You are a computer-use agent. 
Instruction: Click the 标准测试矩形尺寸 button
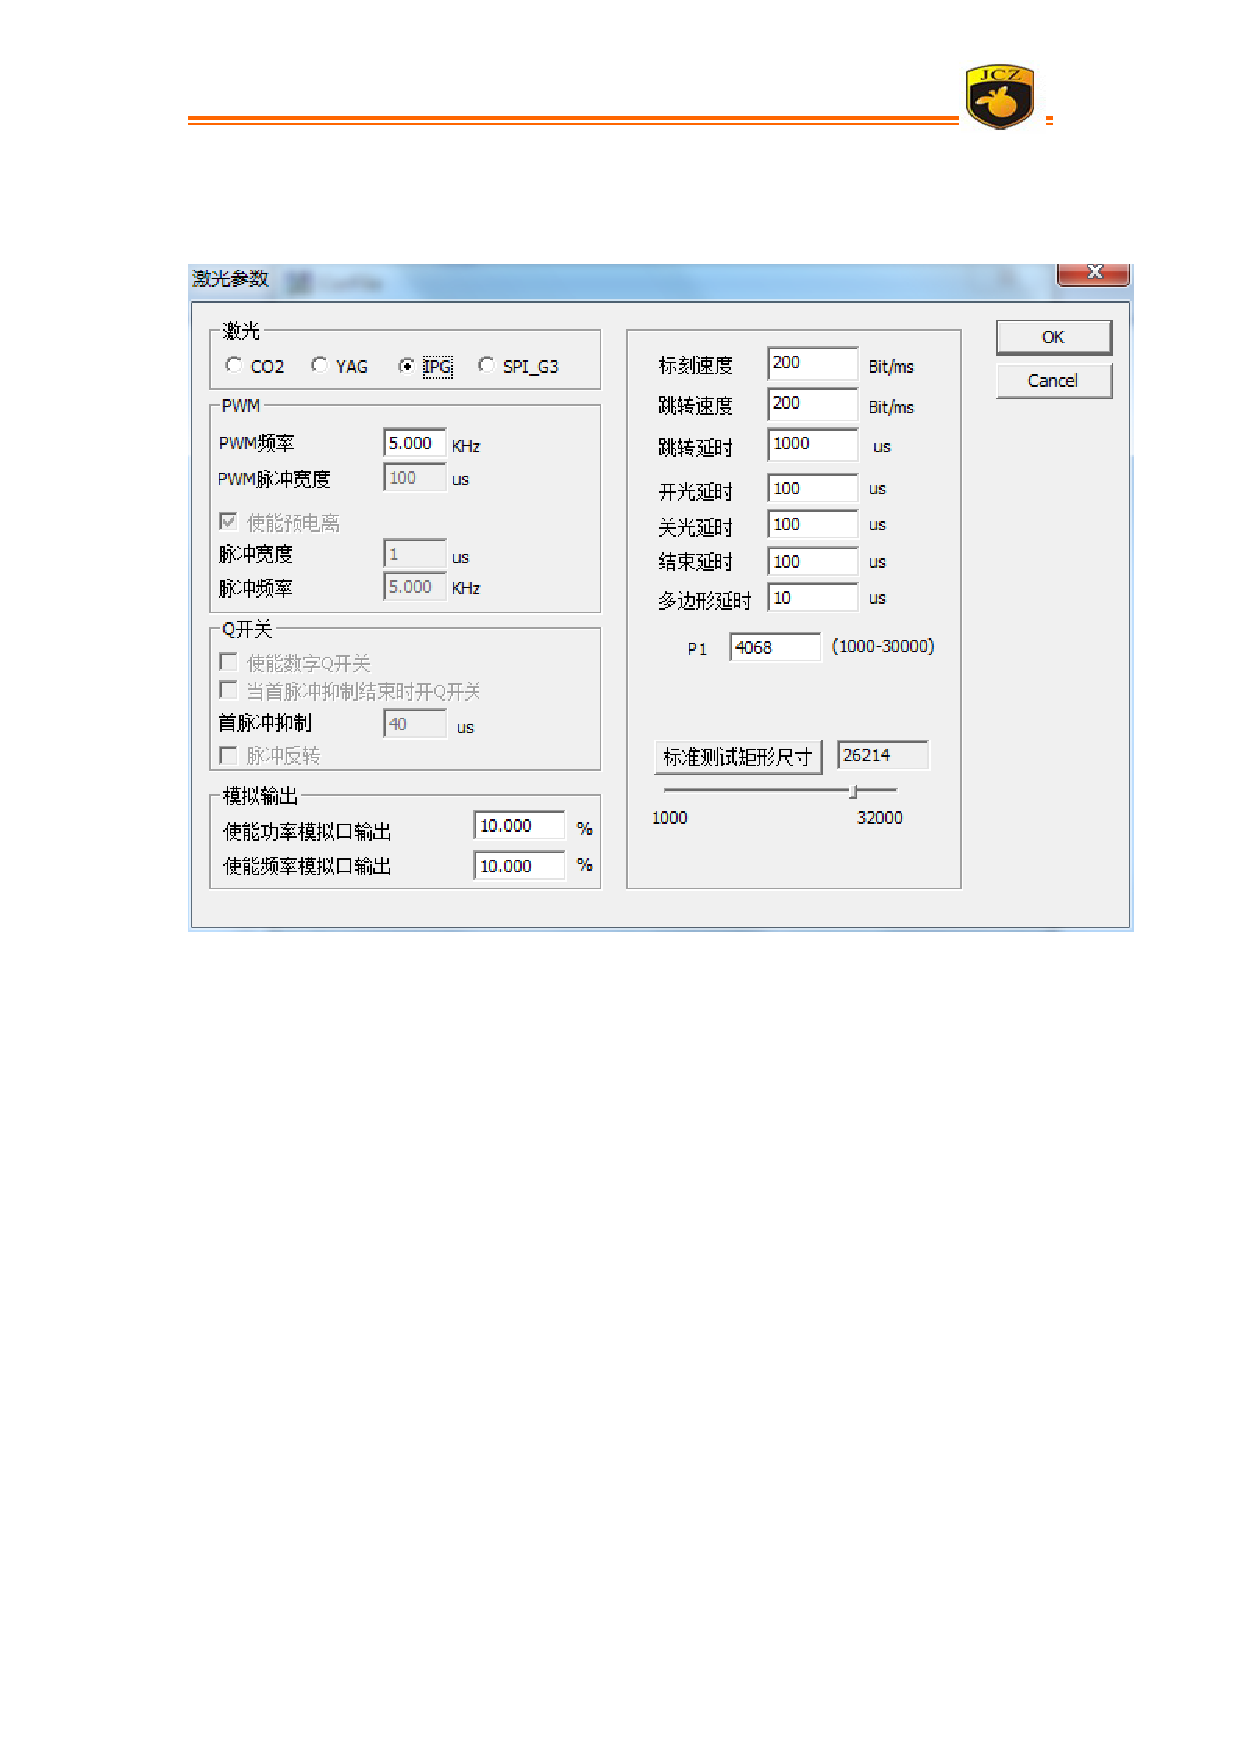coord(737,757)
